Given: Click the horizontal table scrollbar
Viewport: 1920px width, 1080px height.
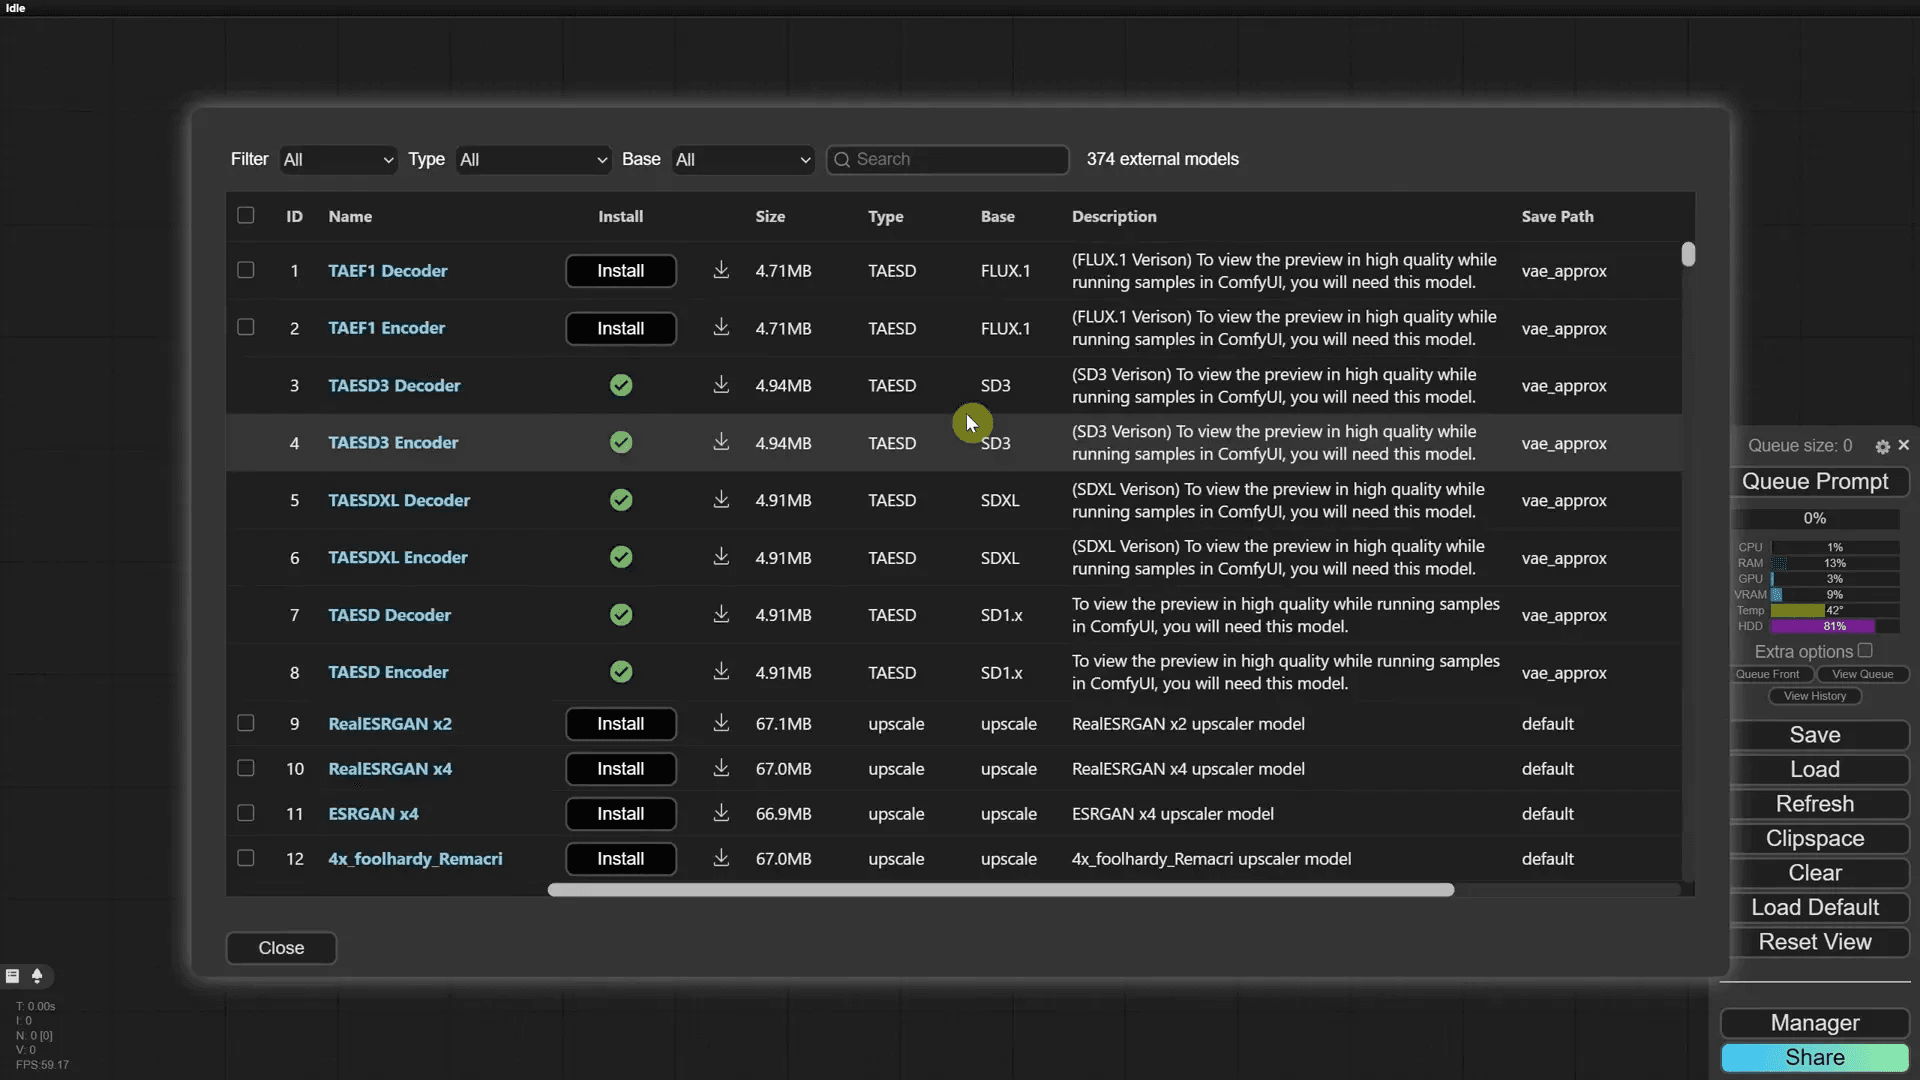Looking at the screenshot, I should [x=1000, y=890].
